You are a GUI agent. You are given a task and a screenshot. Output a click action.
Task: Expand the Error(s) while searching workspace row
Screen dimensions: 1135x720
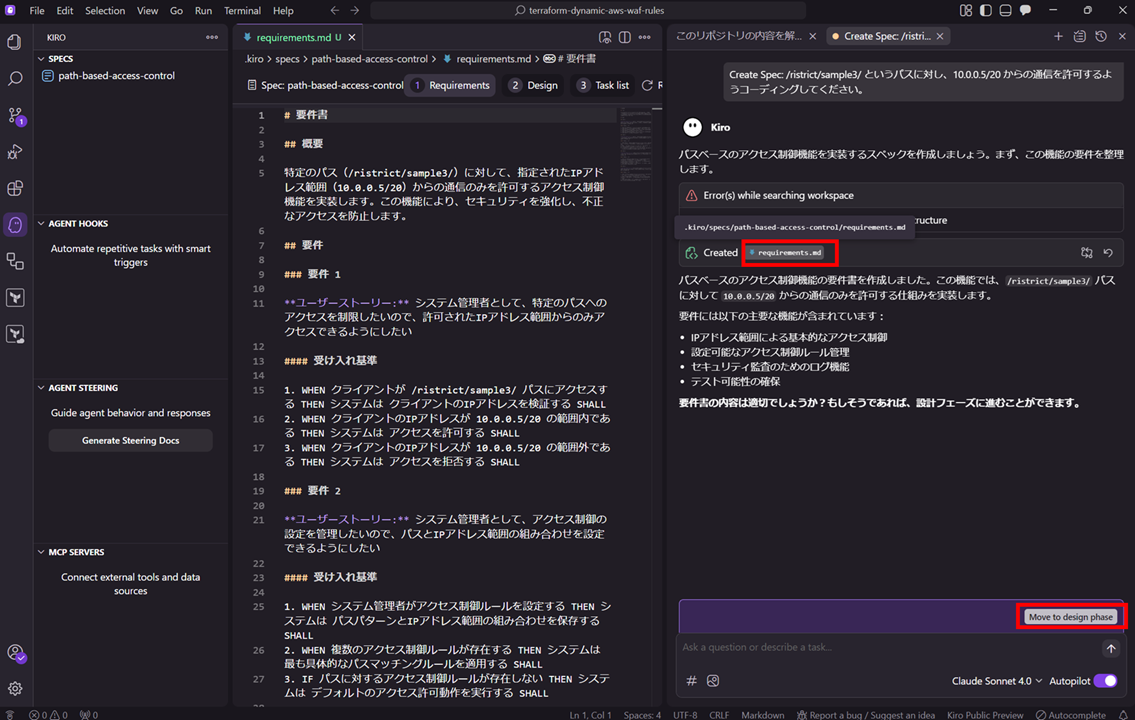901,195
